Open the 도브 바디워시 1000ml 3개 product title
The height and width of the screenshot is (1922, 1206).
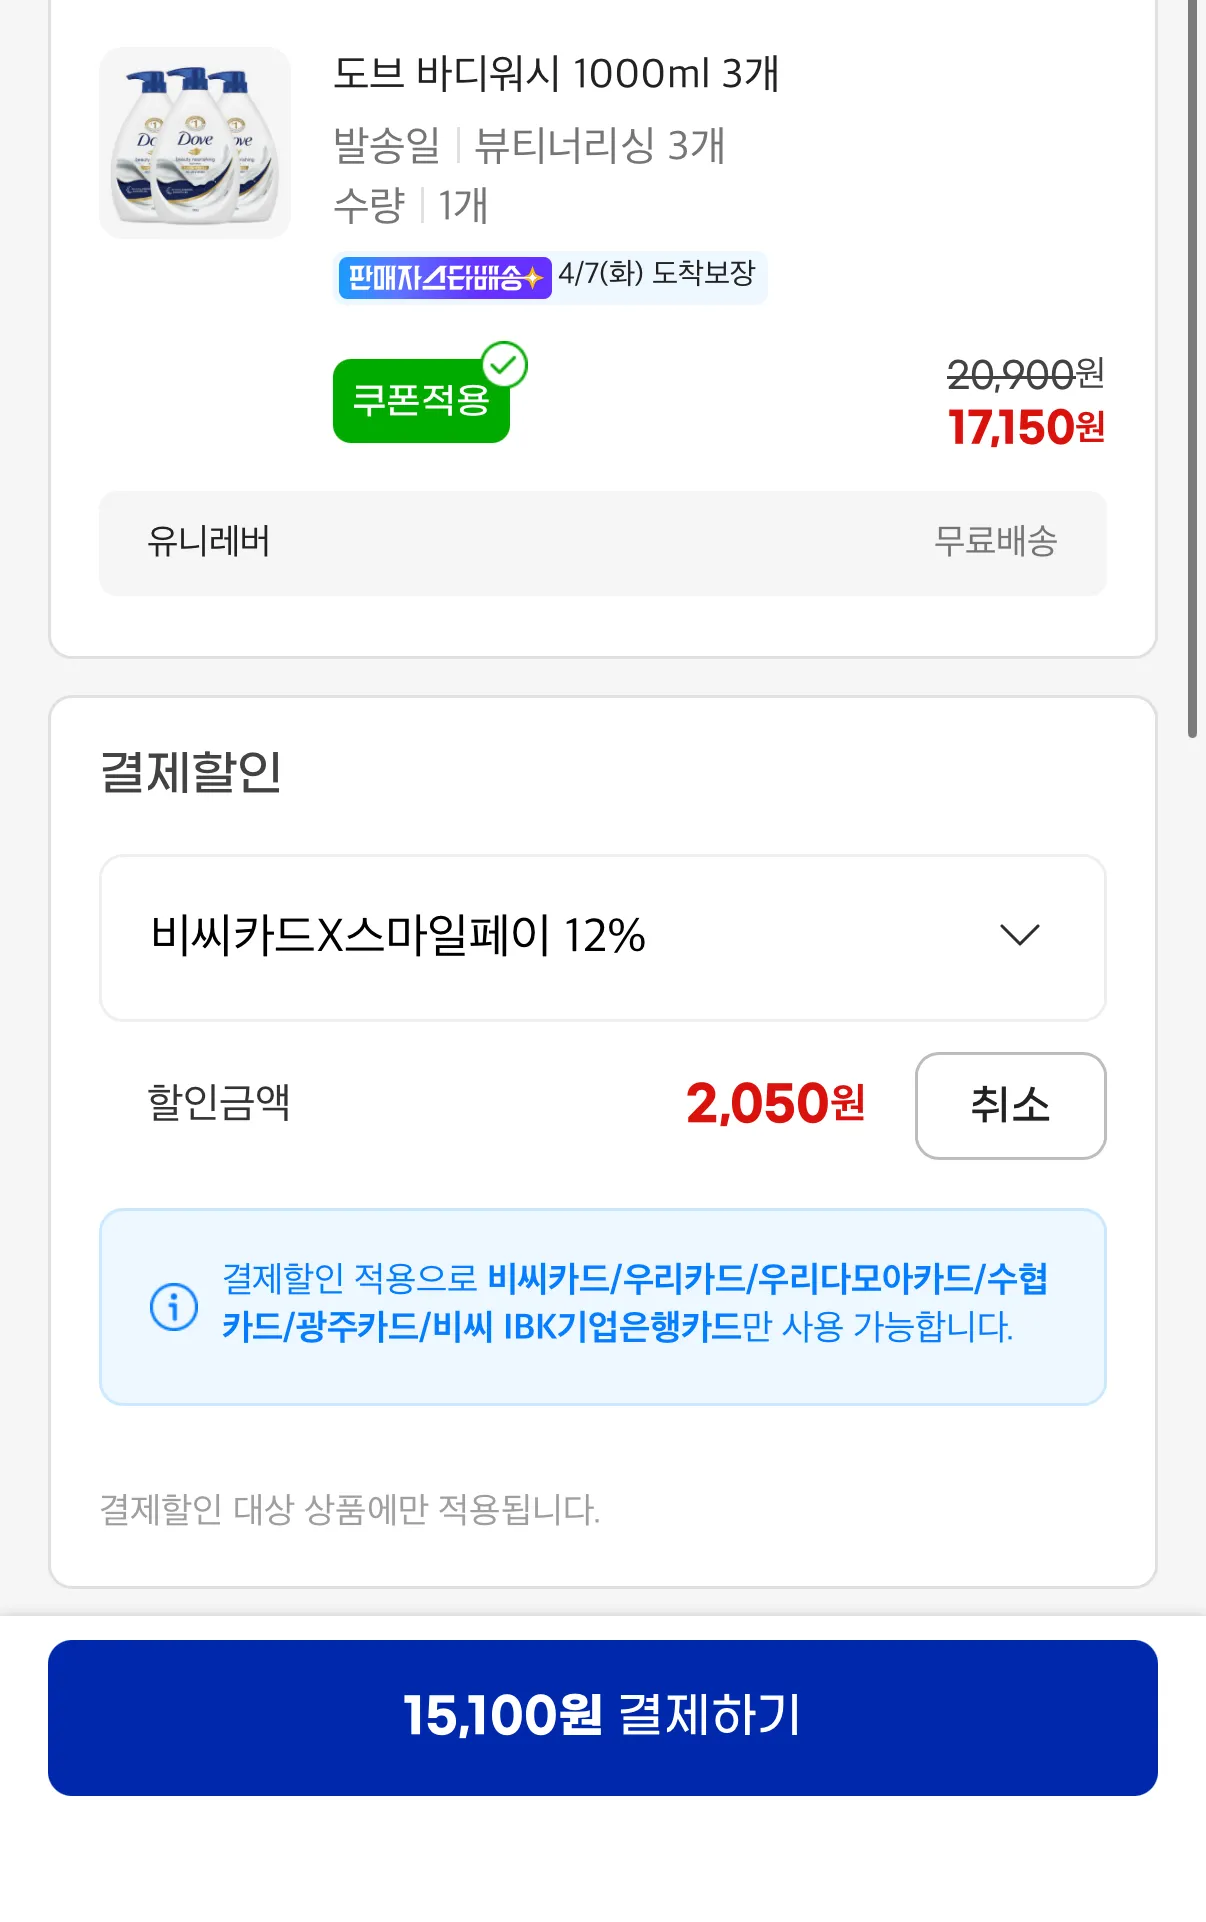click(x=556, y=74)
